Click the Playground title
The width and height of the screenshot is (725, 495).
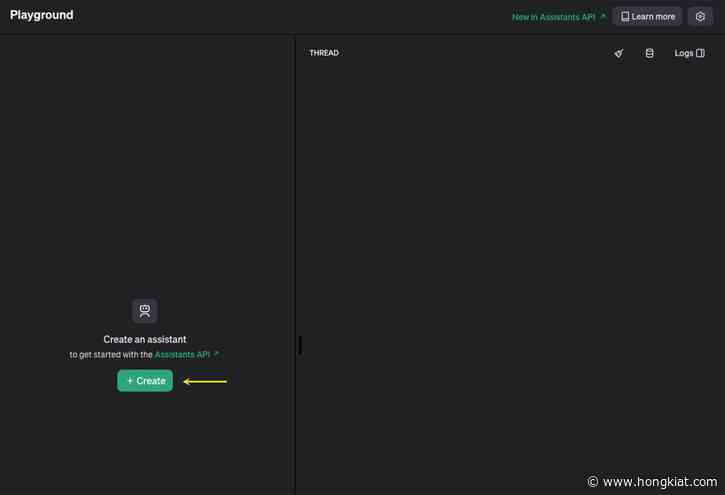42,15
